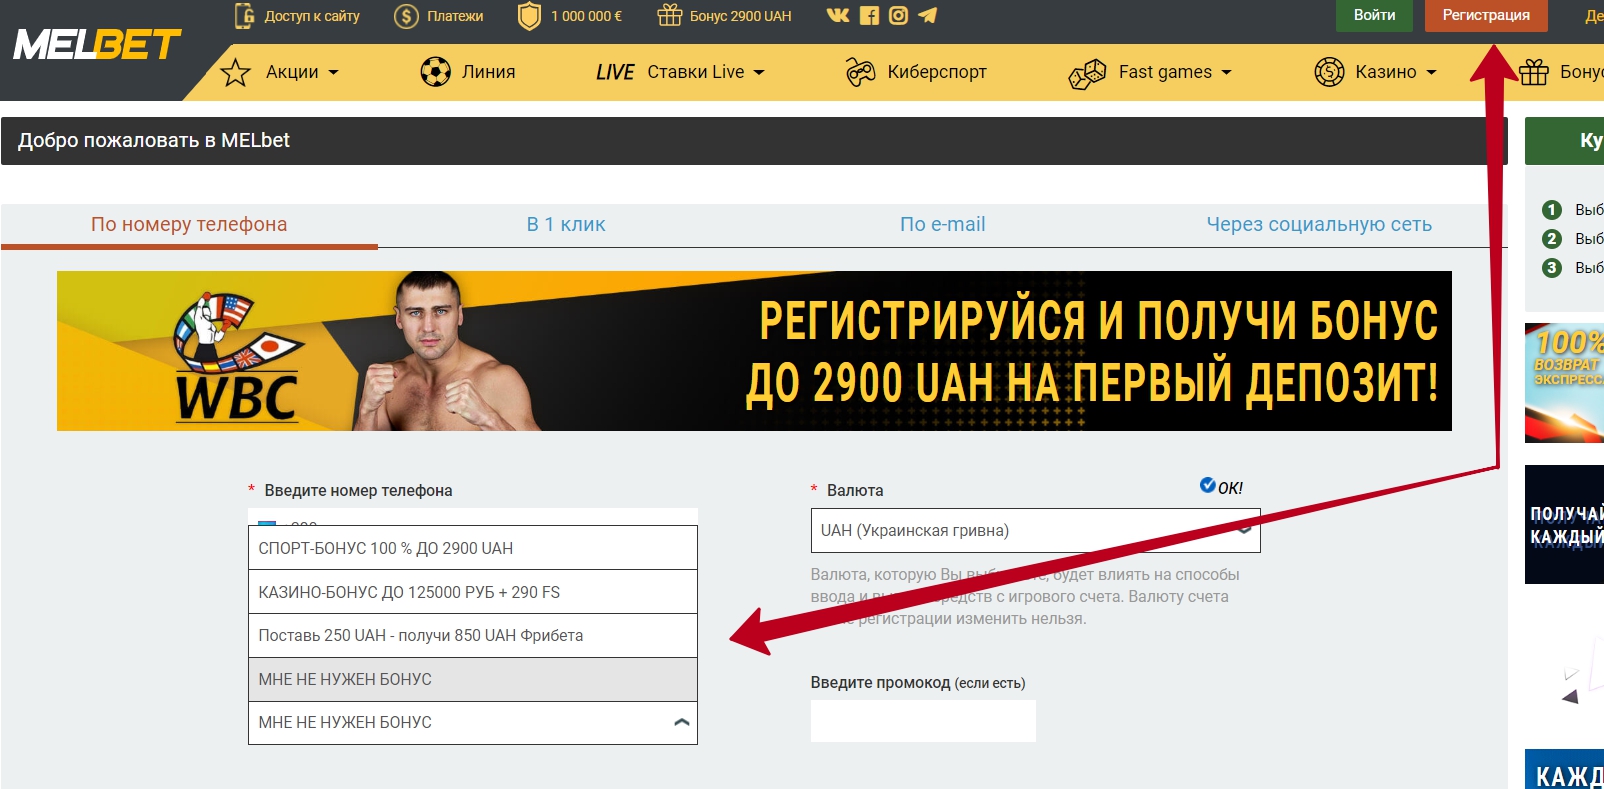Viewport: 1604px width, 789px height.
Task: Open the 100% возврат экспресс side banner
Action: (1564, 382)
